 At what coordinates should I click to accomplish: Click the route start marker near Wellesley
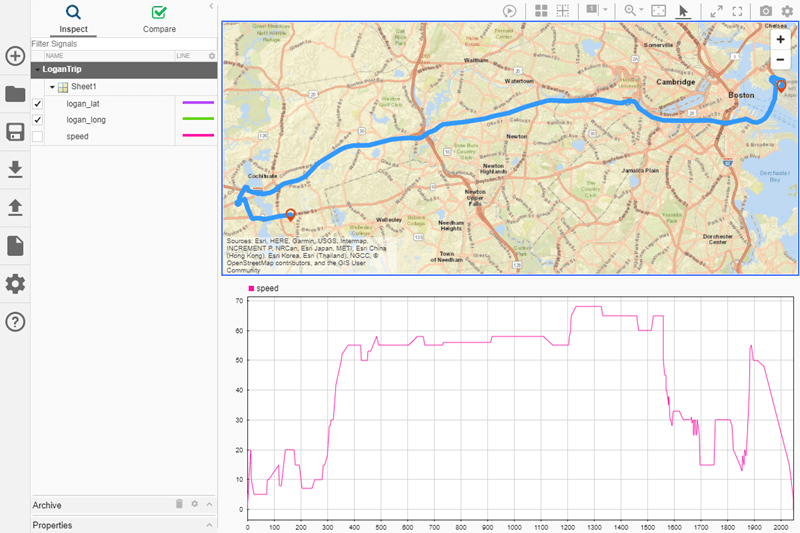pos(290,214)
